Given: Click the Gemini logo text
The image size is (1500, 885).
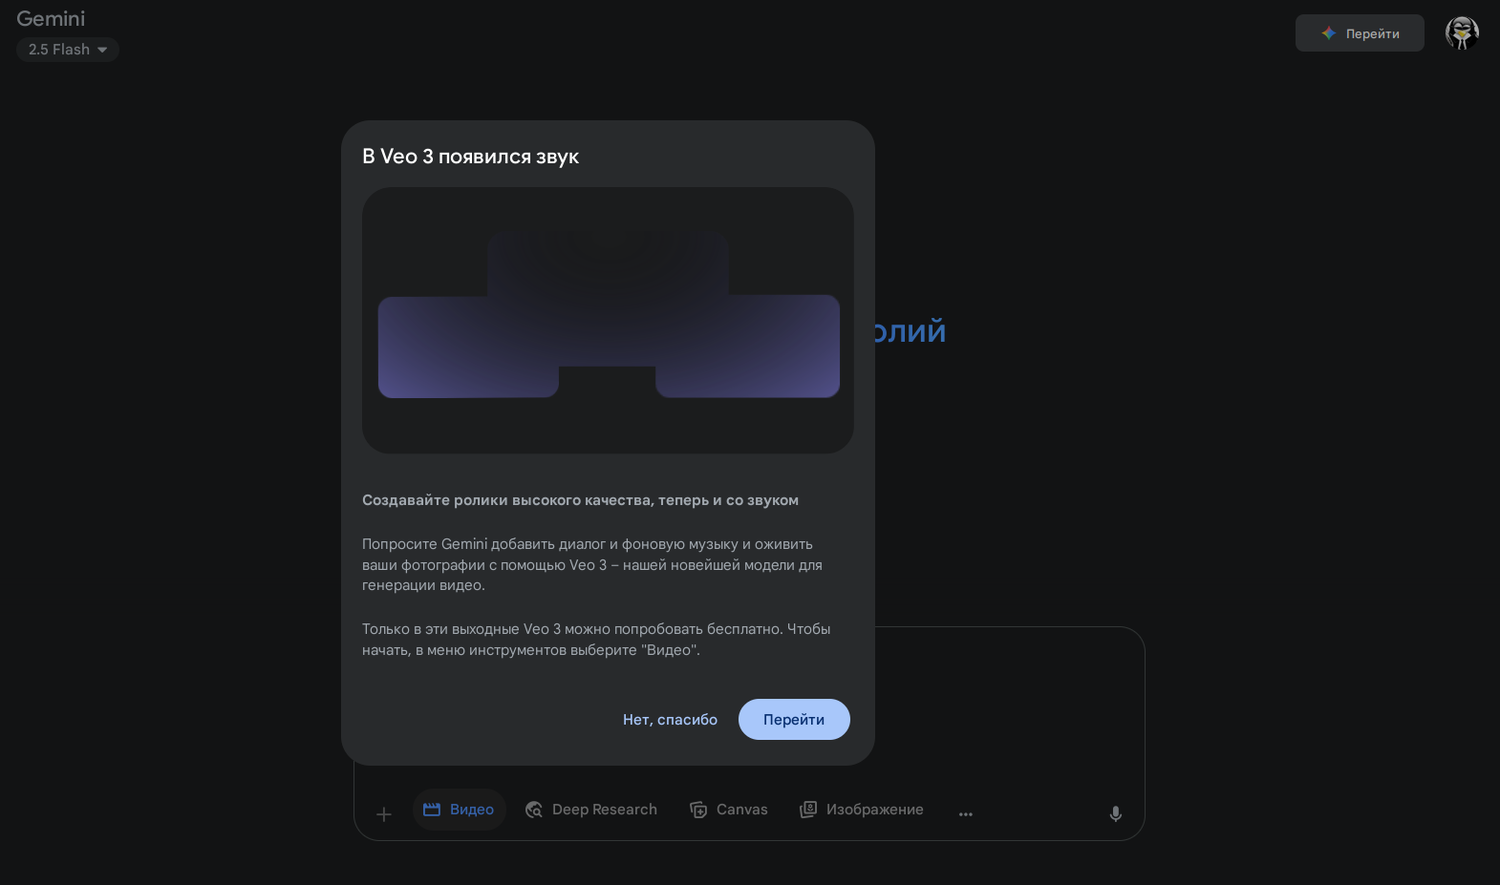Looking at the screenshot, I should (x=51, y=18).
